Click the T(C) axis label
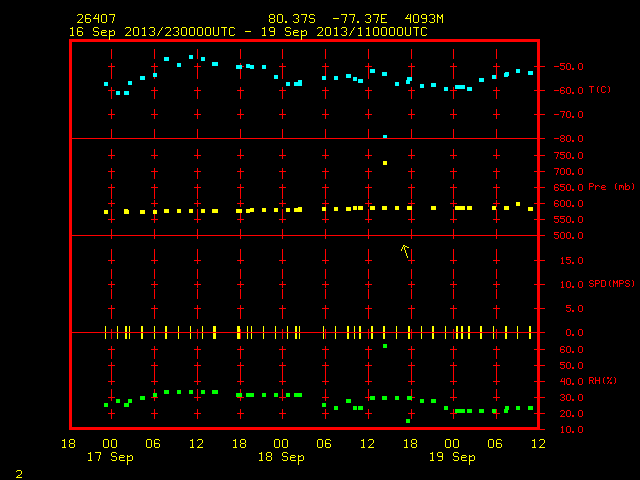Image resolution: width=640 pixels, height=480 pixels. (x=600, y=90)
